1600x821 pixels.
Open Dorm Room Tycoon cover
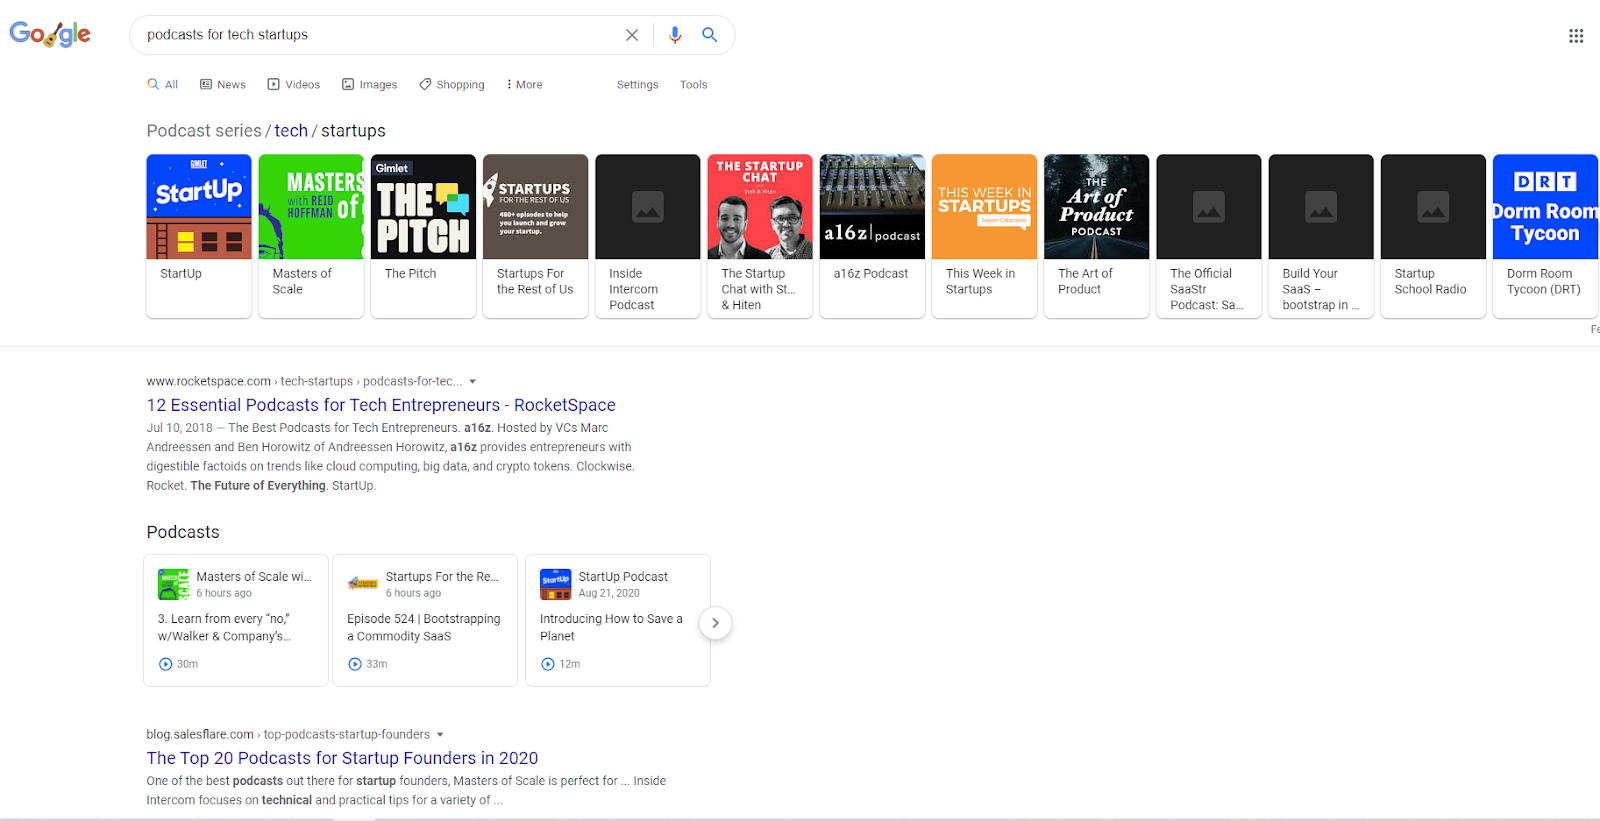pos(1545,207)
